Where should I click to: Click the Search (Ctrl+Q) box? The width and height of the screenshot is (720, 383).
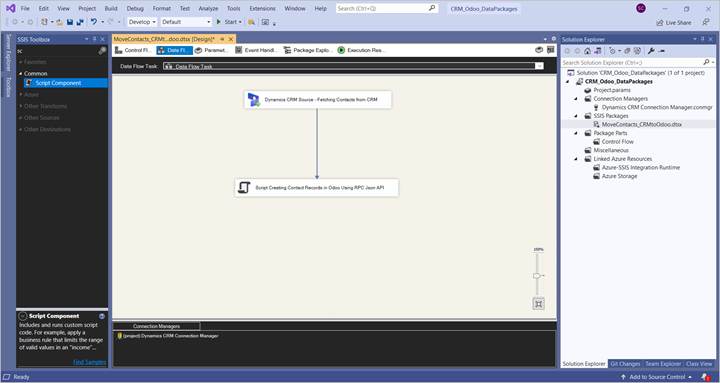[387, 8]
